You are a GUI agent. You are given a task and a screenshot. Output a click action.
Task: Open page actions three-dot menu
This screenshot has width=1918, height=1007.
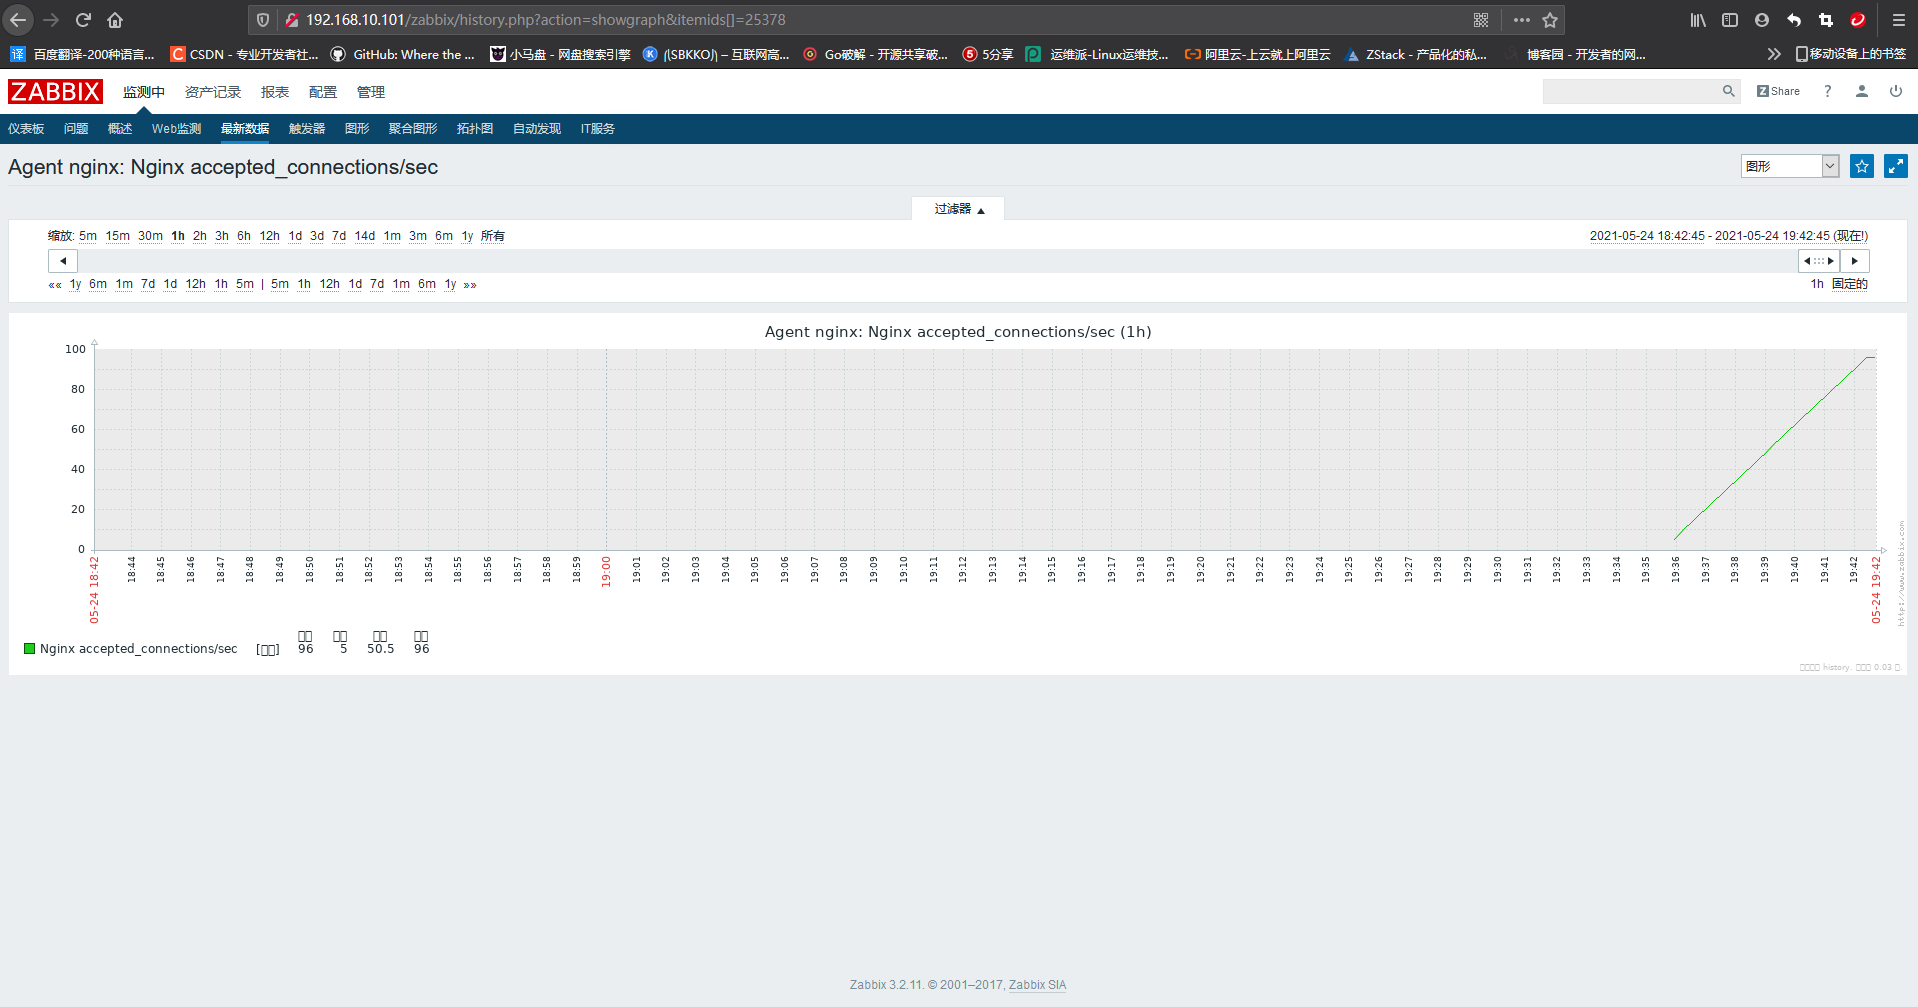pyautogui.click(x=1522, y=20)
